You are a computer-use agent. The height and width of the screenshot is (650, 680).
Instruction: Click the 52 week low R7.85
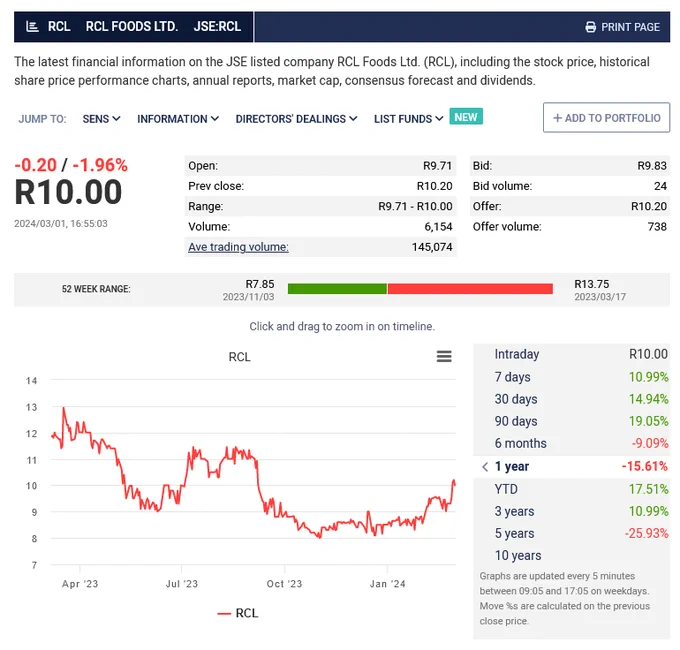tap(260, 284)
